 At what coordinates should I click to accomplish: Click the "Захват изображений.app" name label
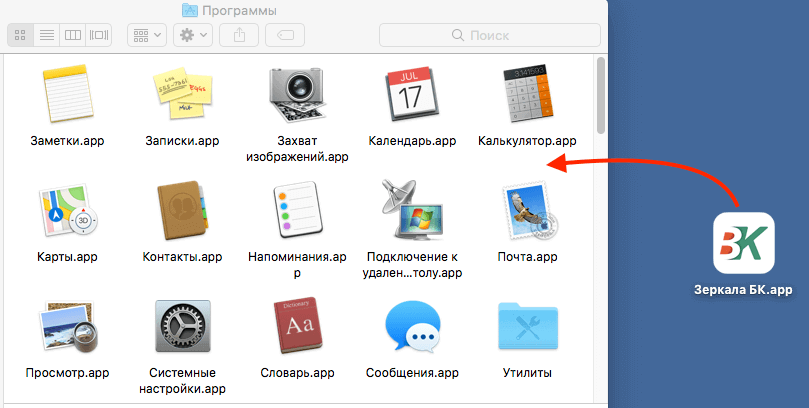point(297,149)
